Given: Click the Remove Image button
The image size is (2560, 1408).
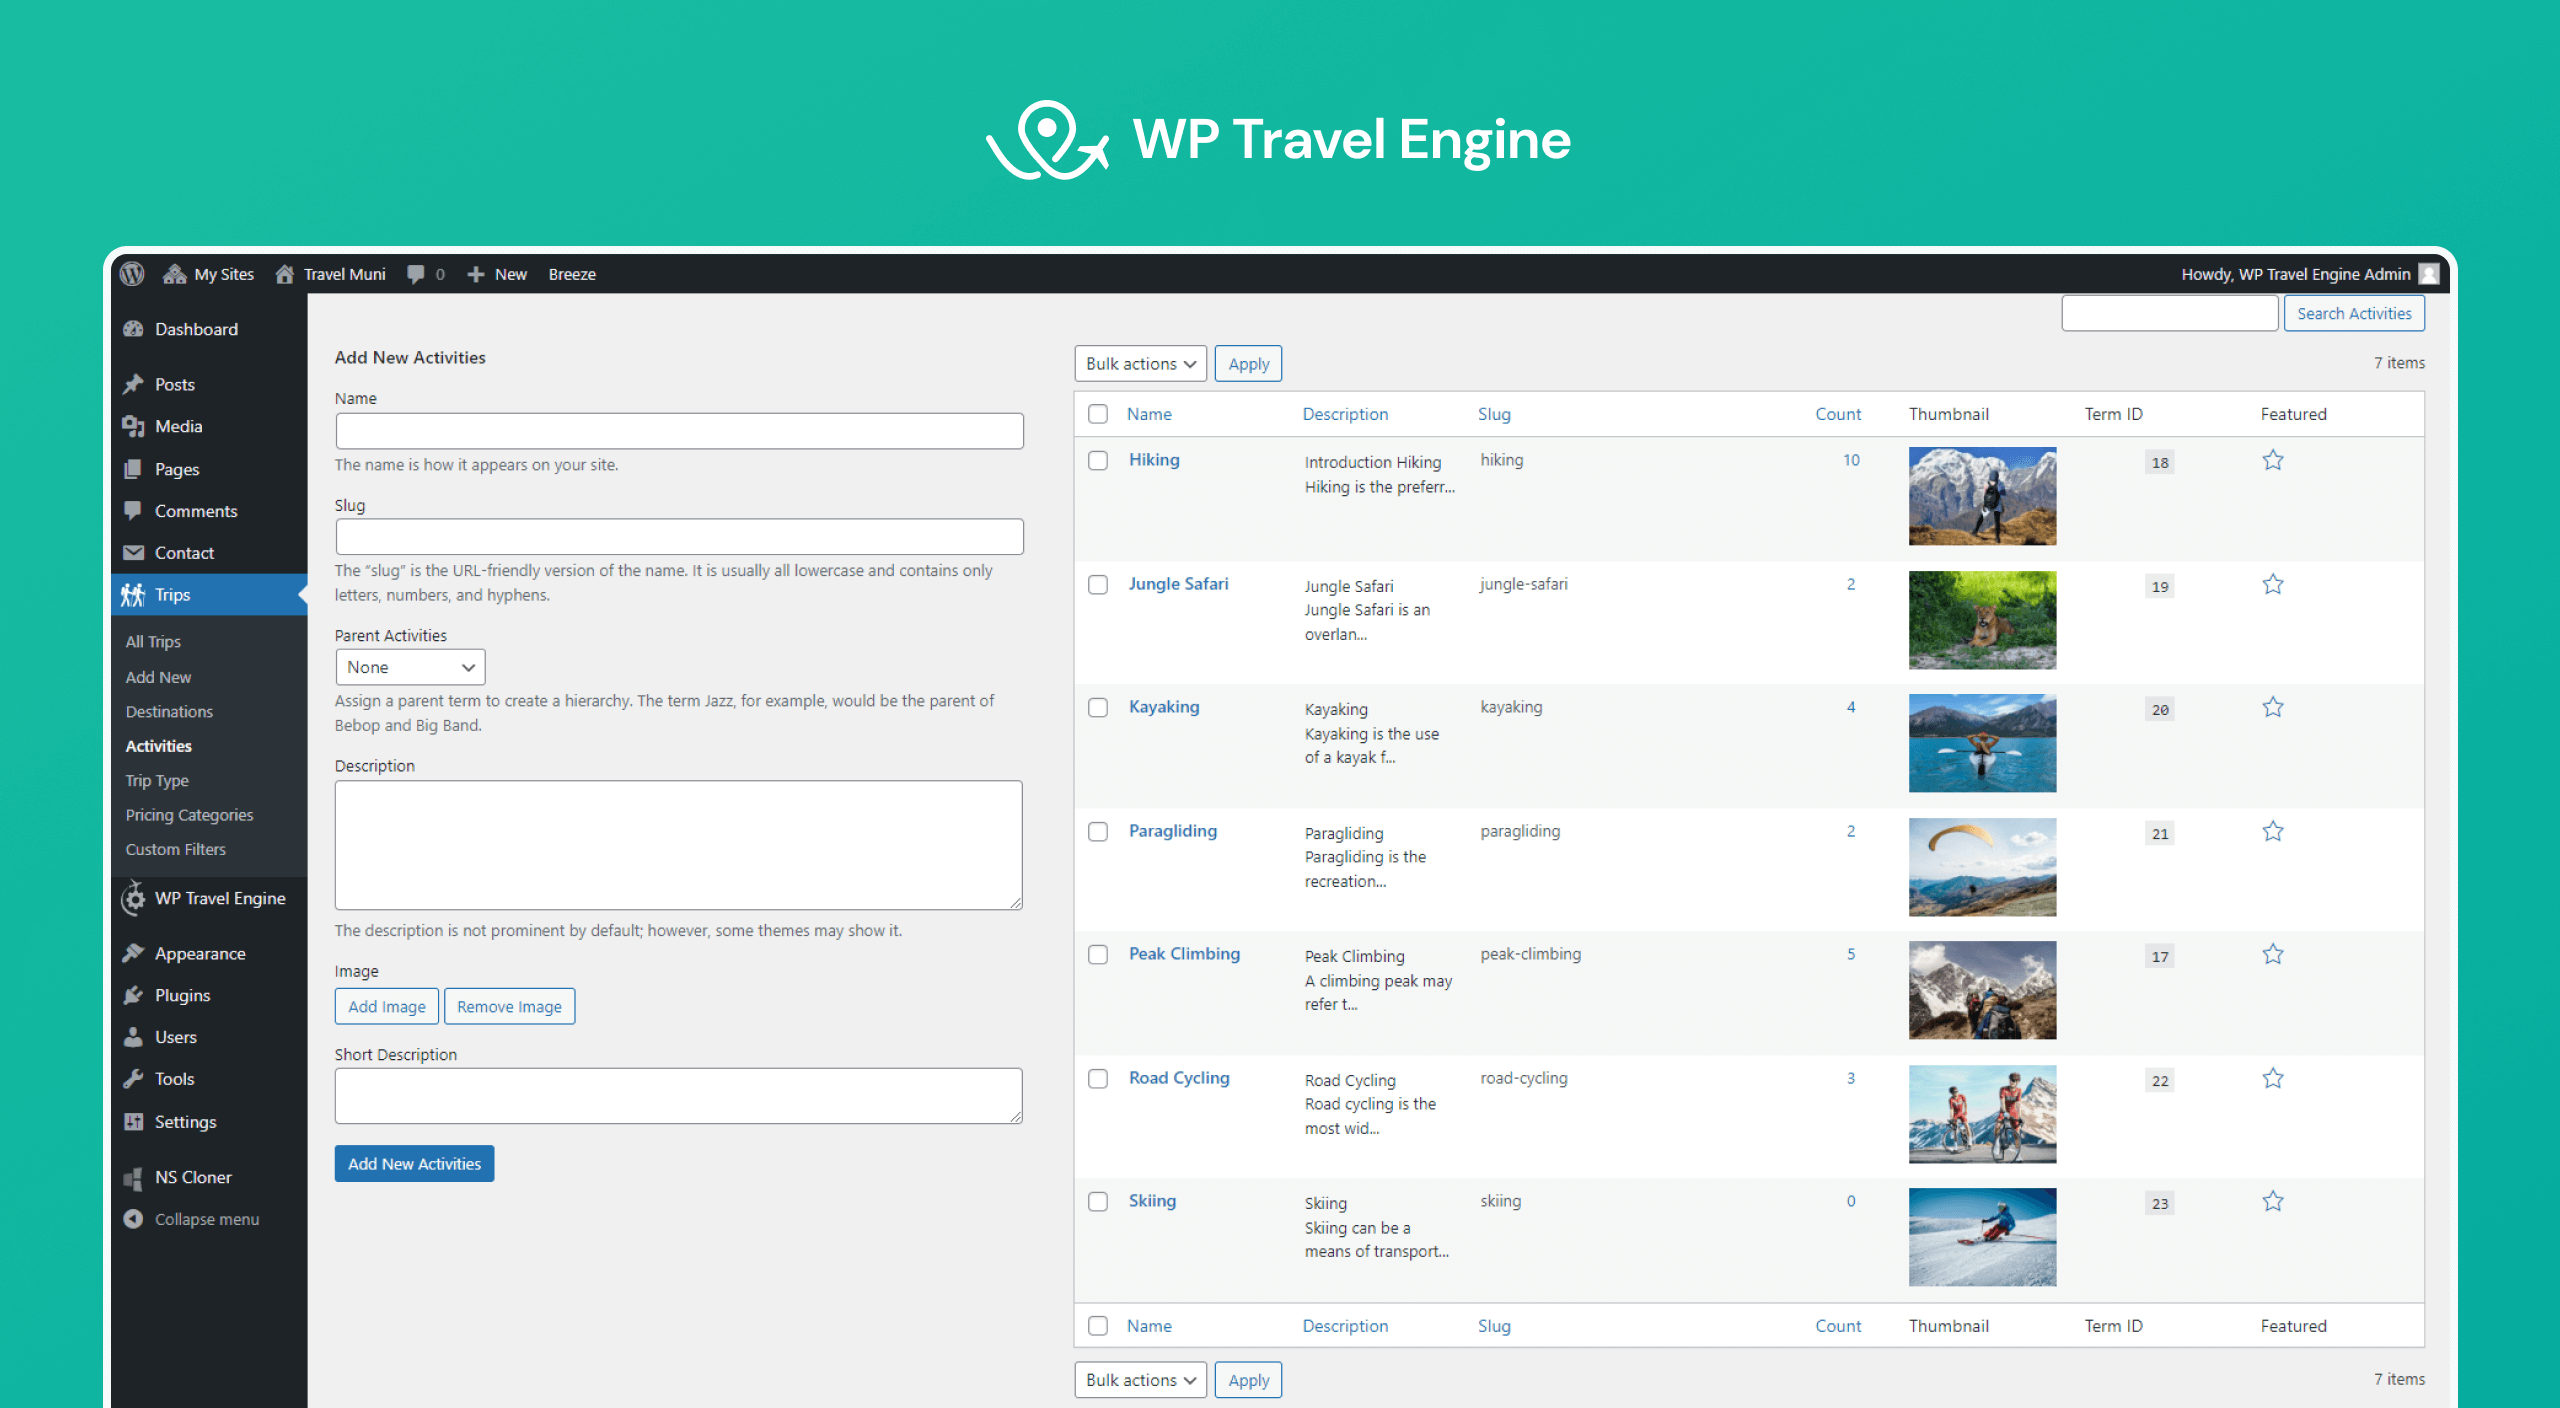Looking at the screenshot, I should point(509,1007).
